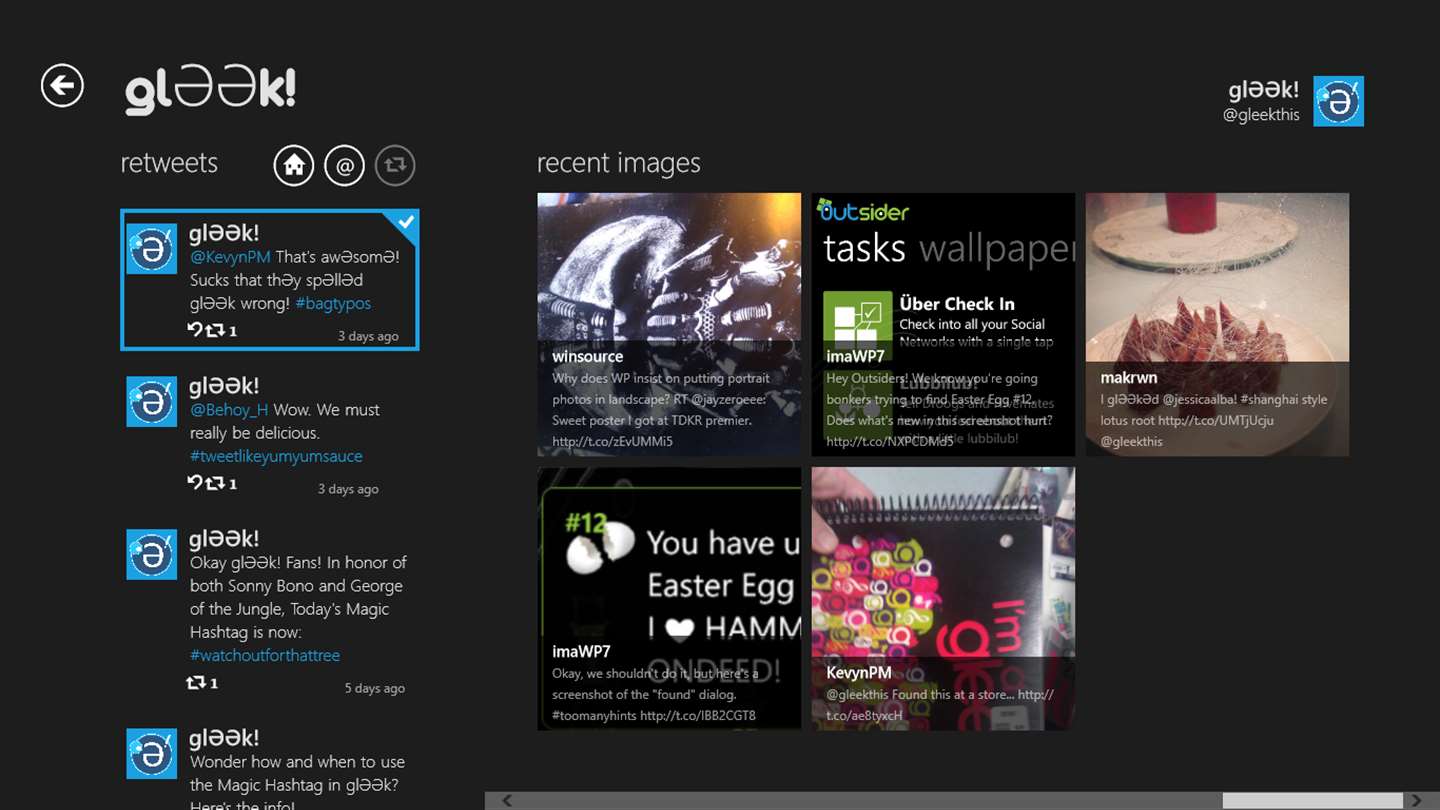Show mentions with the @ icon
This screenshot has width=1440, height=810.
344,166
